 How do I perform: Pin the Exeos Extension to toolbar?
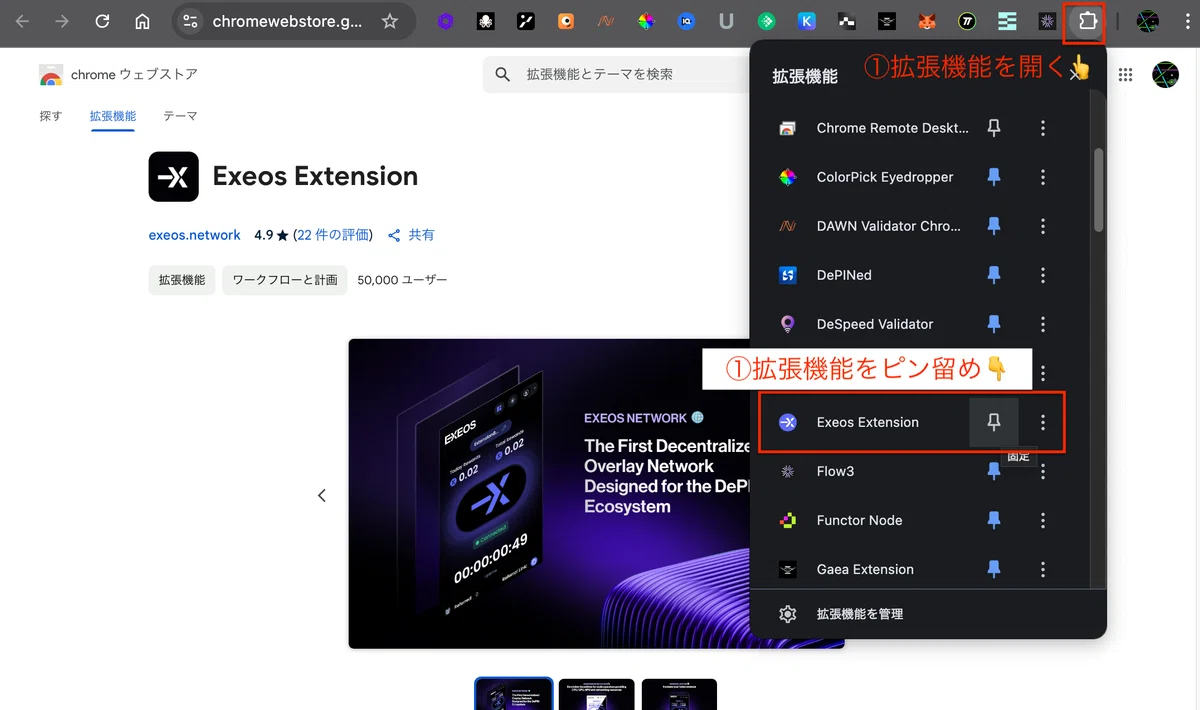click(x=994, y=422)
